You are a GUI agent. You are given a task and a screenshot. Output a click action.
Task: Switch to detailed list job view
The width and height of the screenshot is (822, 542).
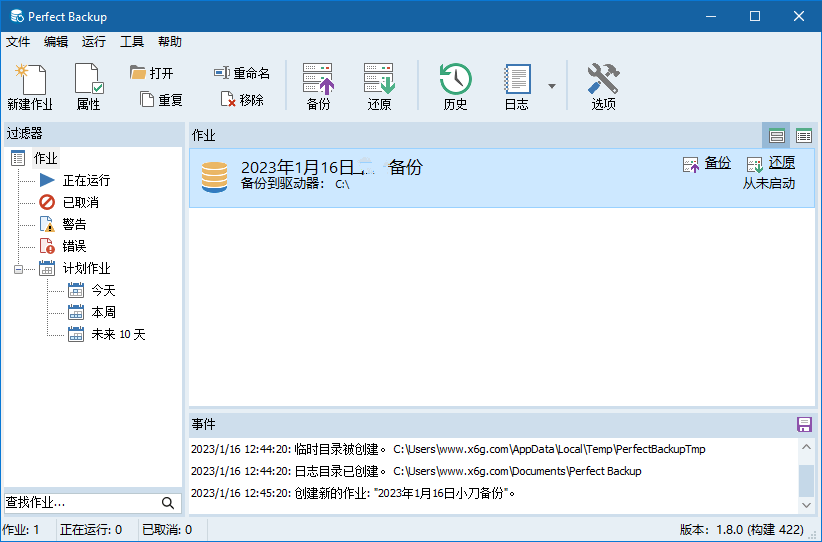tap(803, 136)
